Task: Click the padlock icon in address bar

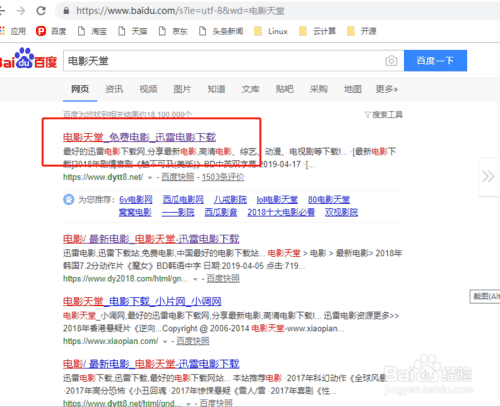Action: tap(66, 11)
